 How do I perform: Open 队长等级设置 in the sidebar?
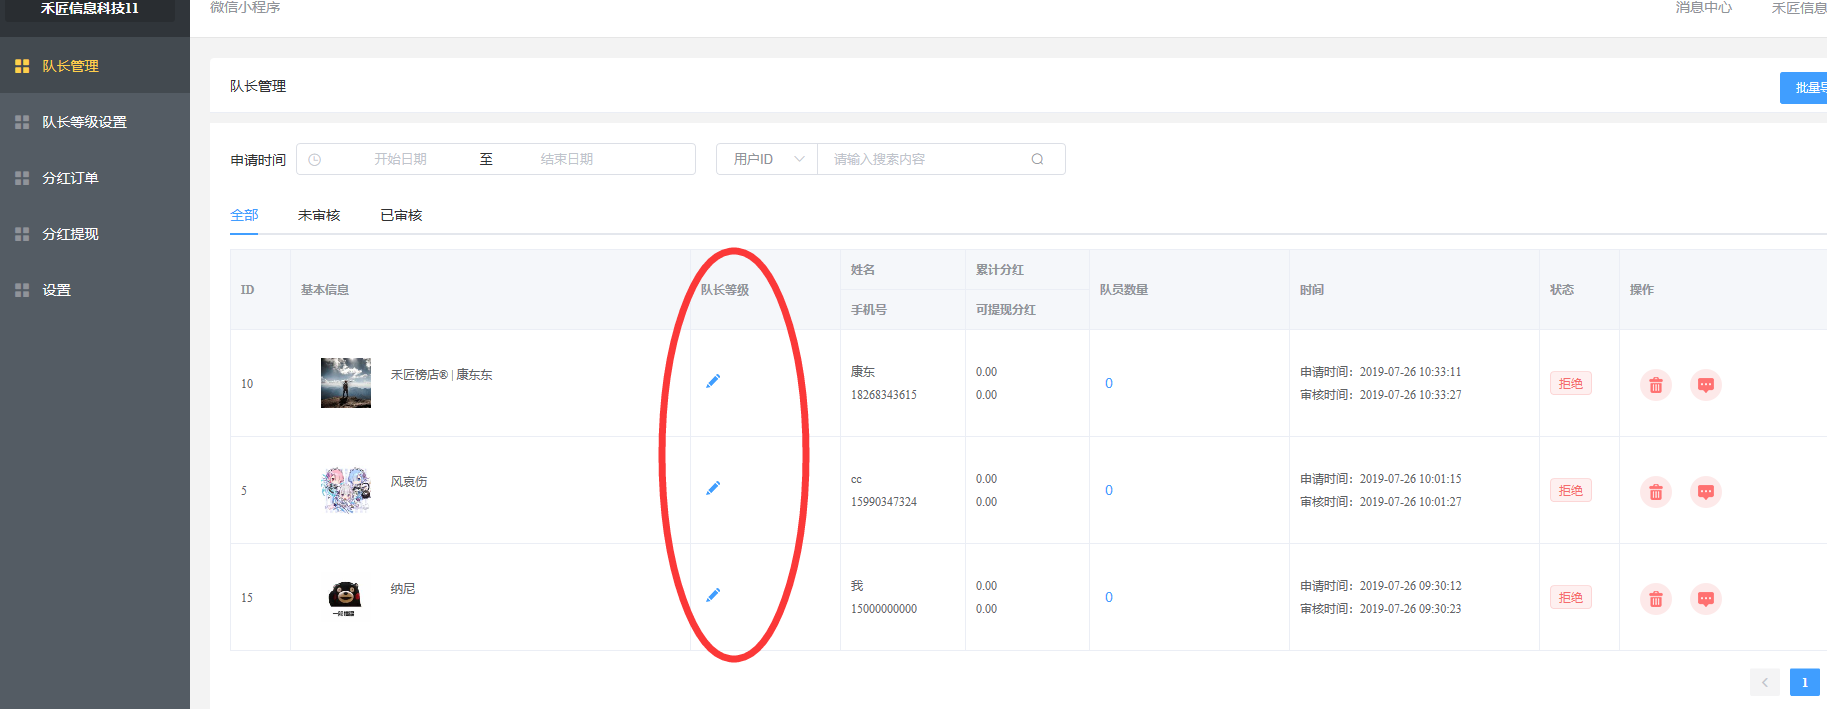[84, 122]
